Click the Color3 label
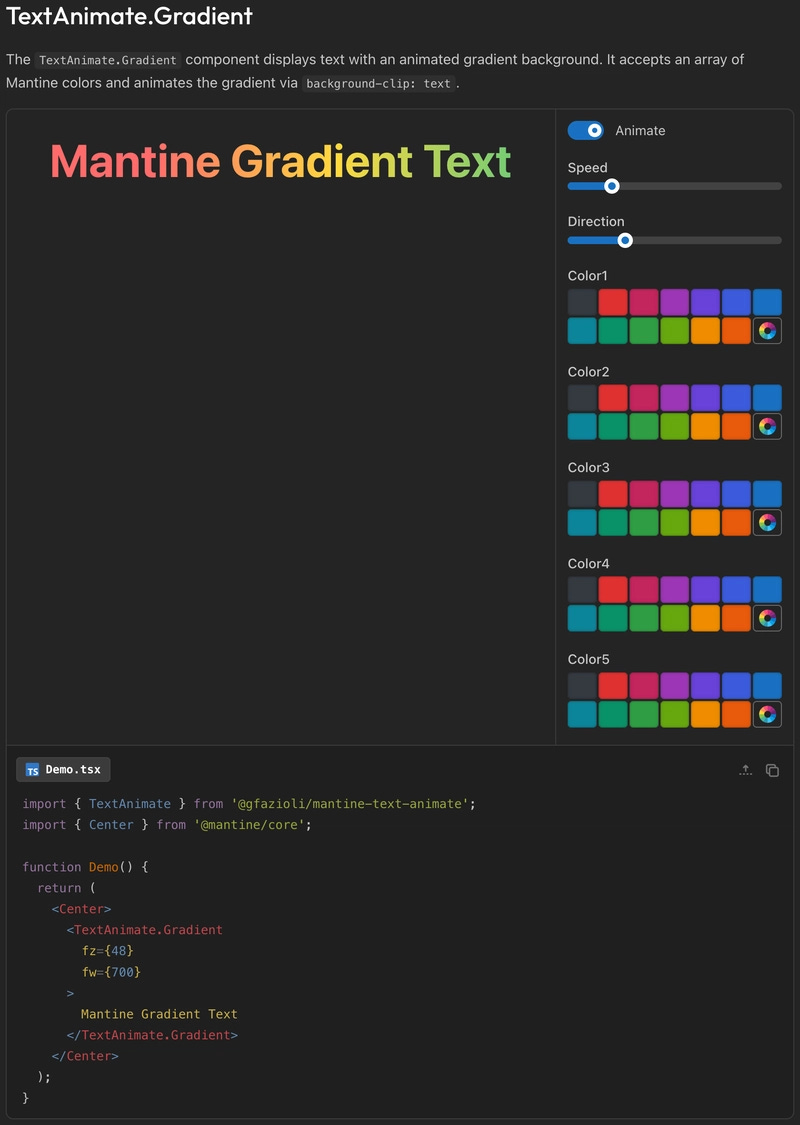This screenshot has width=800, height=1125. (x=588, y=467)
